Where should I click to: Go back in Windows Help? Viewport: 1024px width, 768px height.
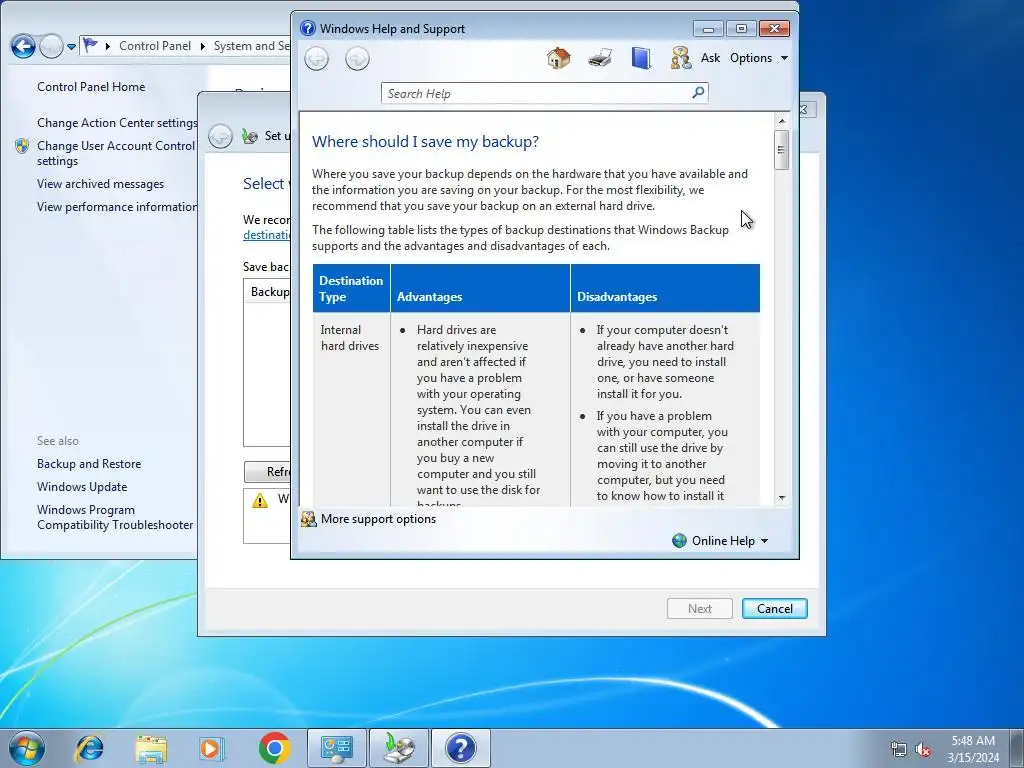tap(317, 59)
